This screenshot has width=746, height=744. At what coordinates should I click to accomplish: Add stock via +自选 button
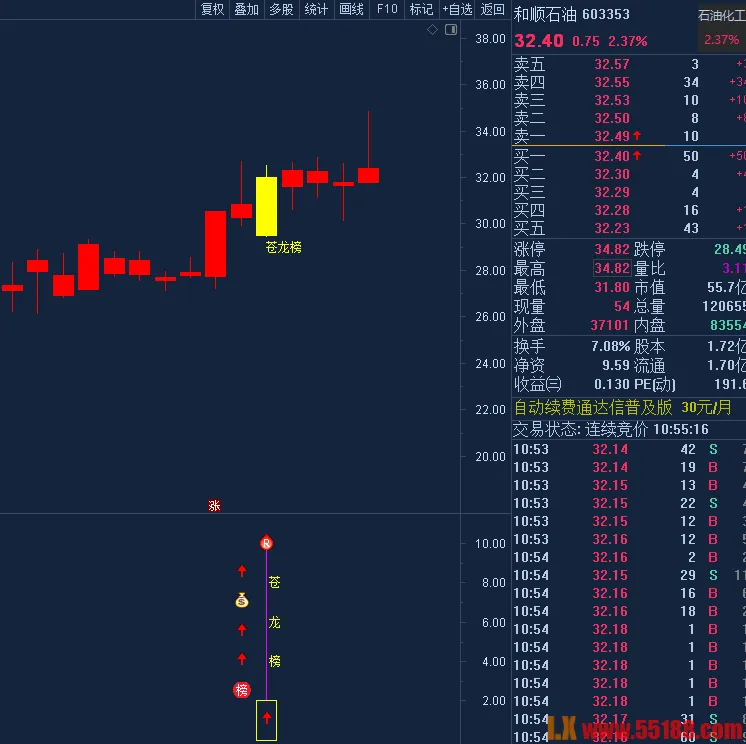click(457, 10)
